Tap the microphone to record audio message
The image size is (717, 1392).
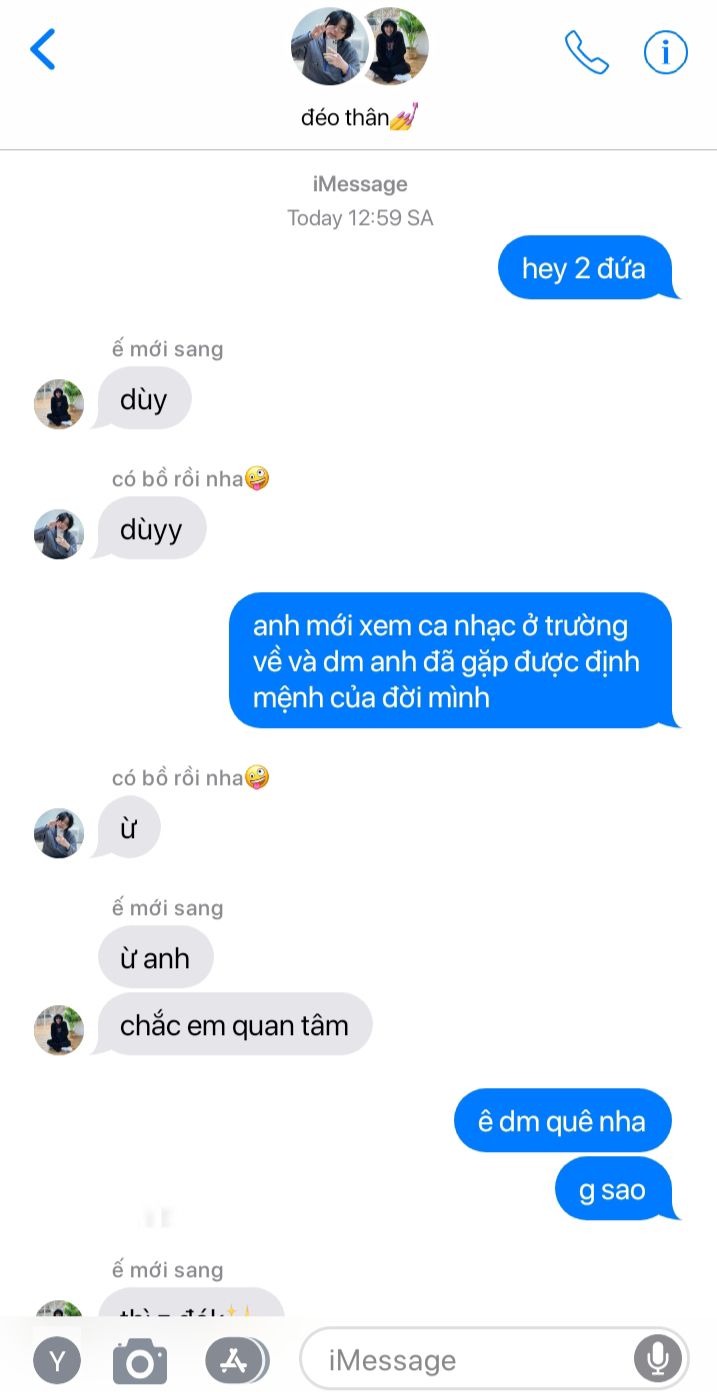click(x=658, y=1359)
